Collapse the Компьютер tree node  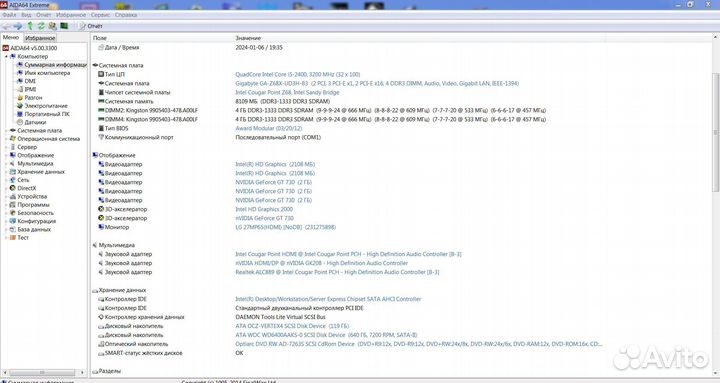6,56
